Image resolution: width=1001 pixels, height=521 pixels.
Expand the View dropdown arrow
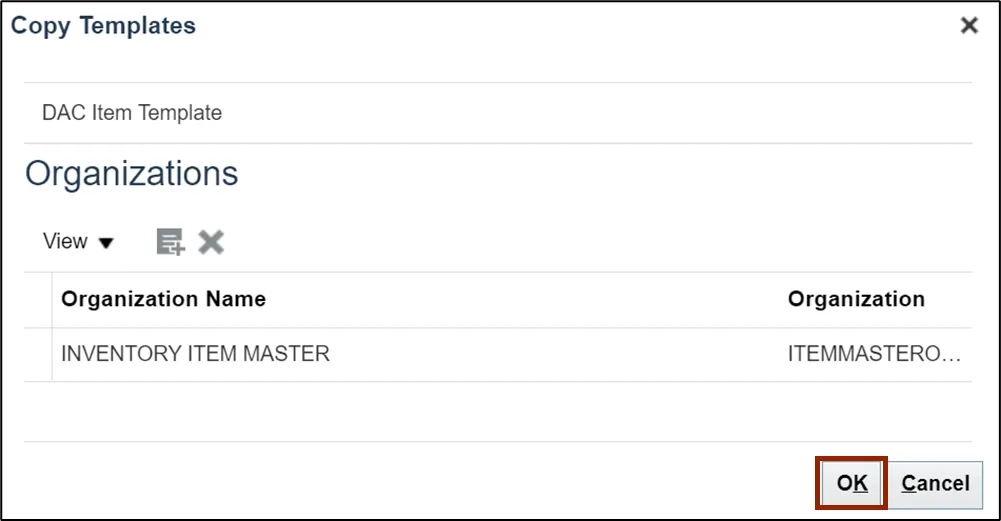[x=106, y=243]
